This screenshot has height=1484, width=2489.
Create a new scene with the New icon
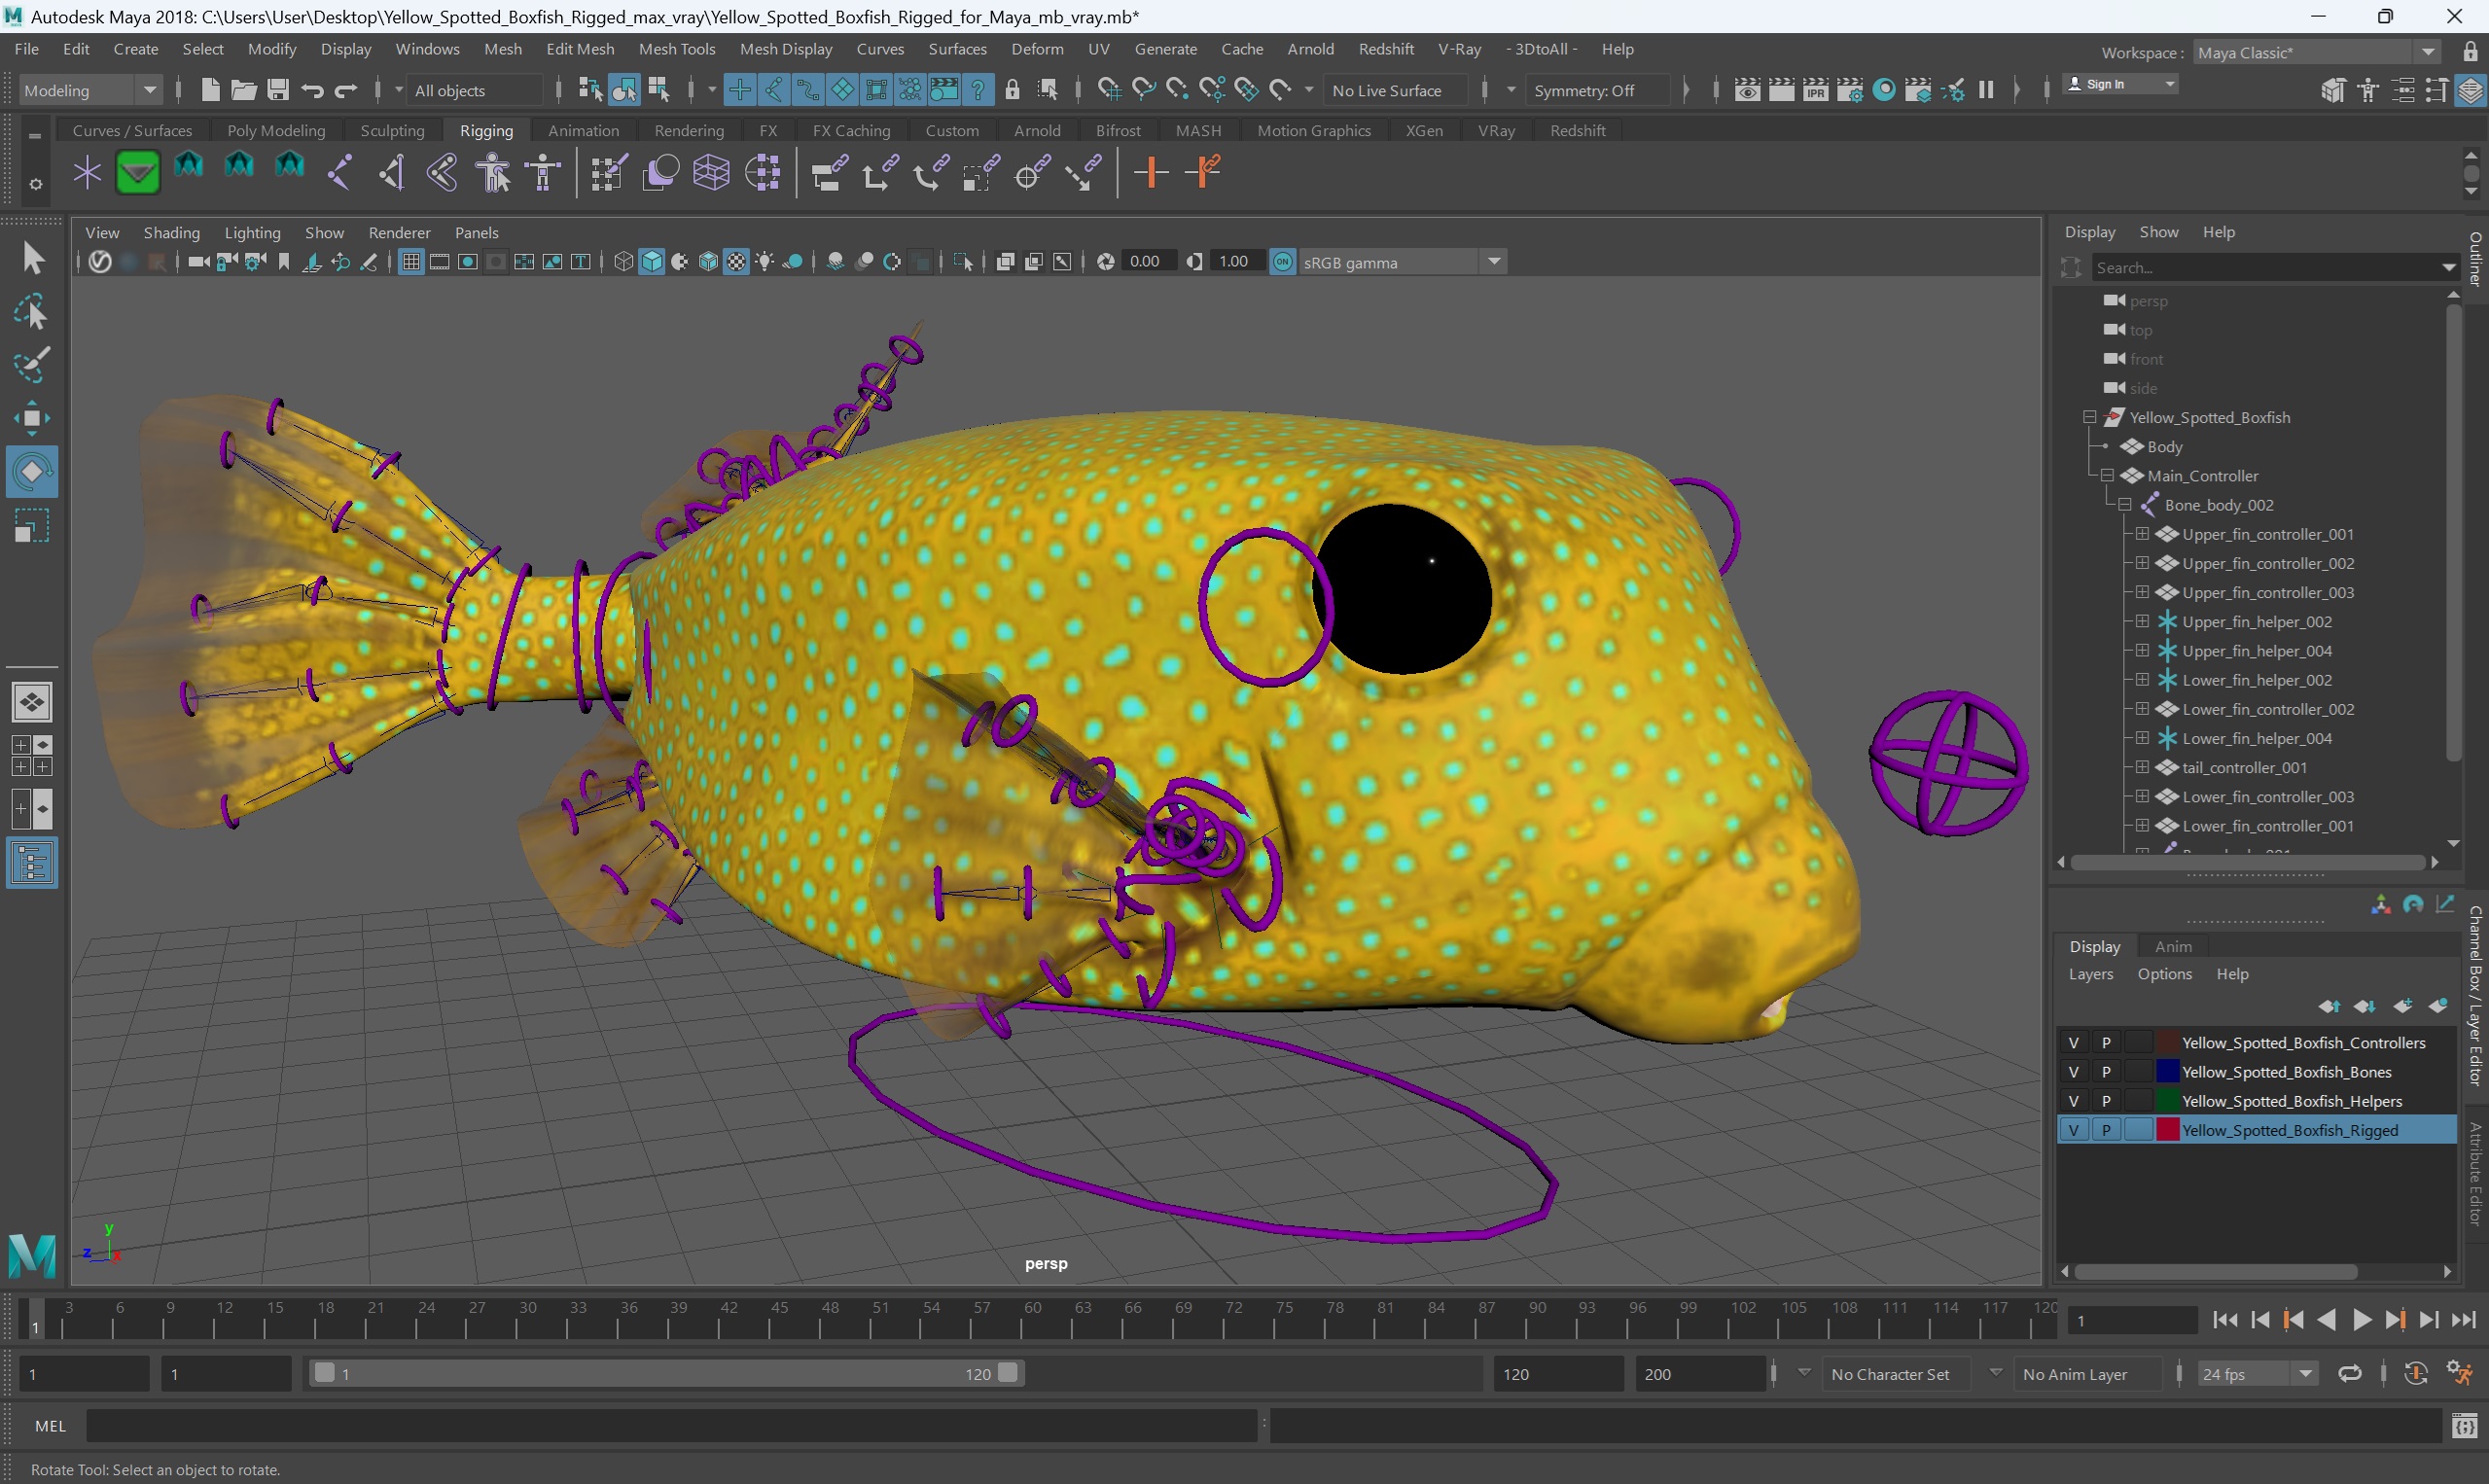[x=209, y=90]
